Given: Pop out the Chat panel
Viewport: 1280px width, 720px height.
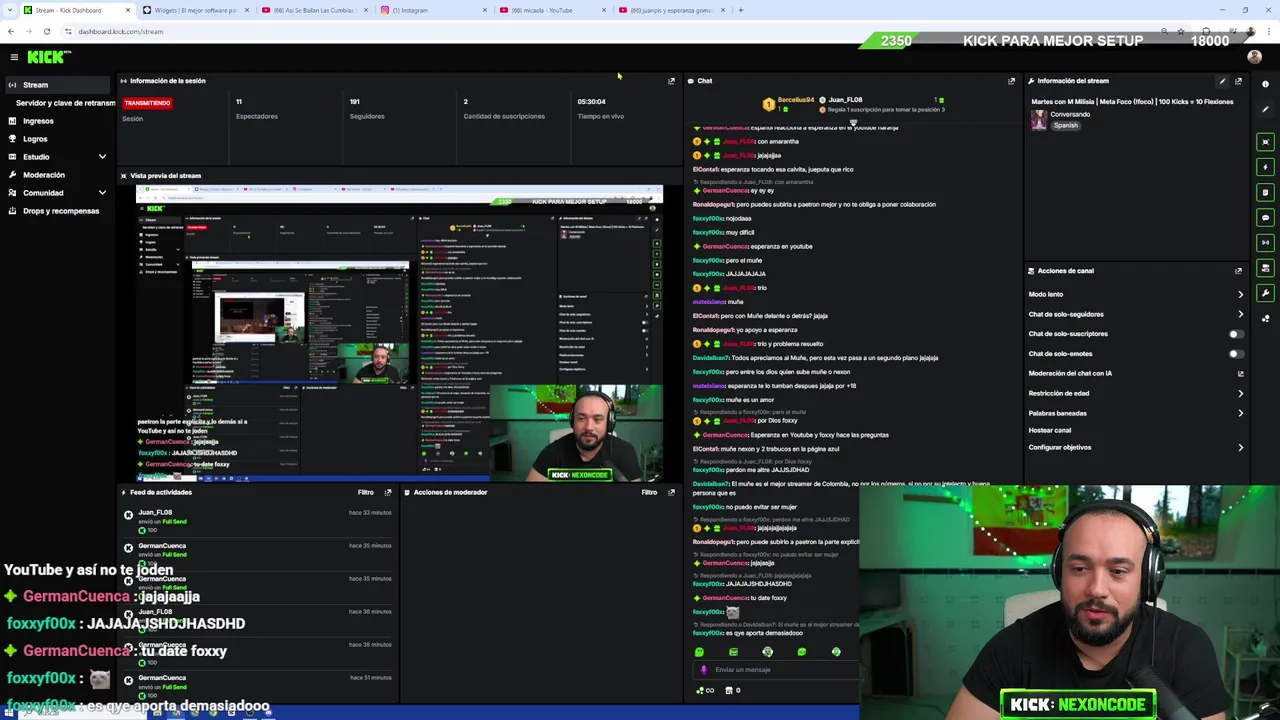Looking at the screenshot, I should coord(1011,81).
